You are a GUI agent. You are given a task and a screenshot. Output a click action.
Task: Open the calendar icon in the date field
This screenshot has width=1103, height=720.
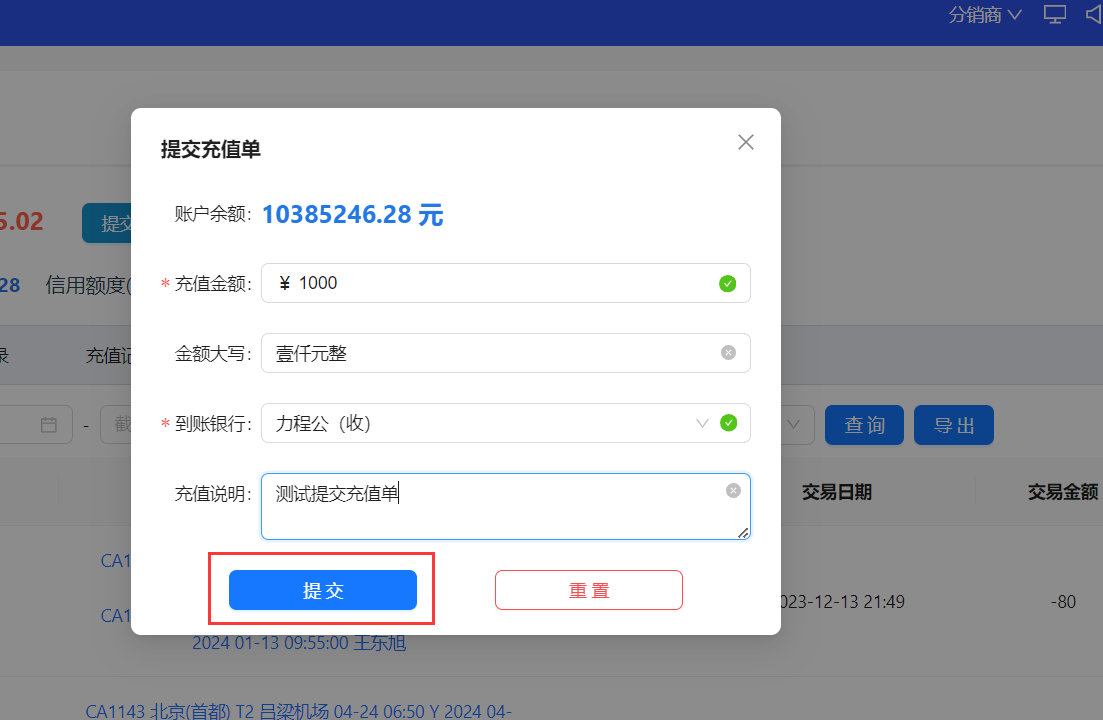coord(48,425)
